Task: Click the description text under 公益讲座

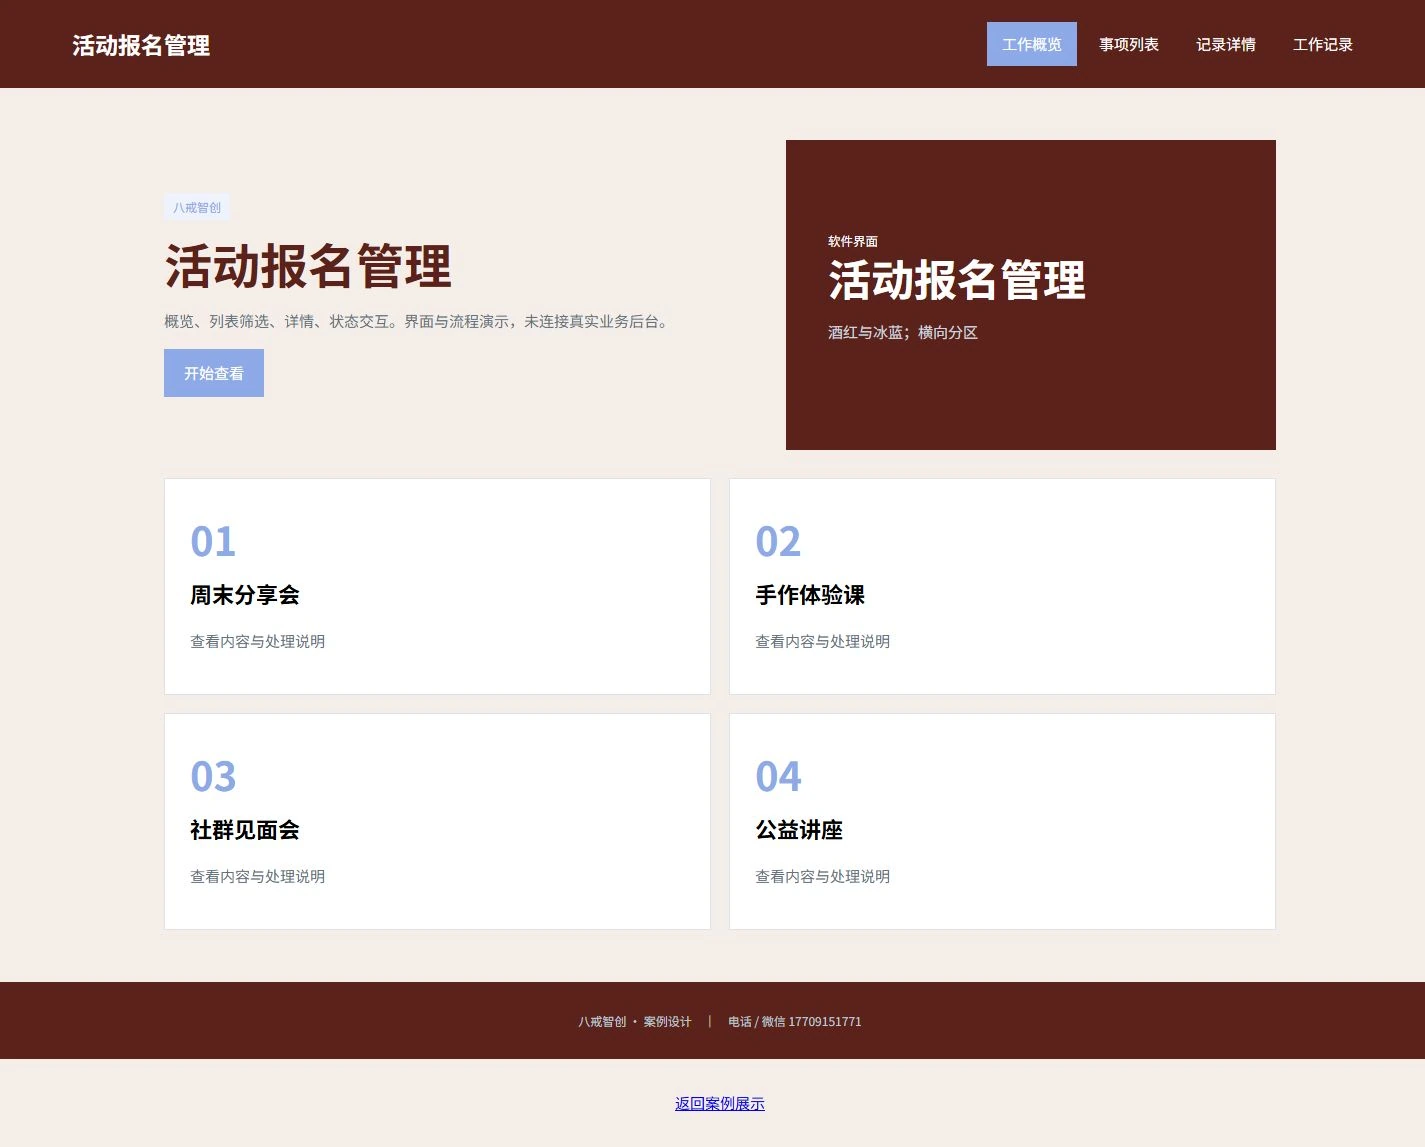Action: coord(822,876)
